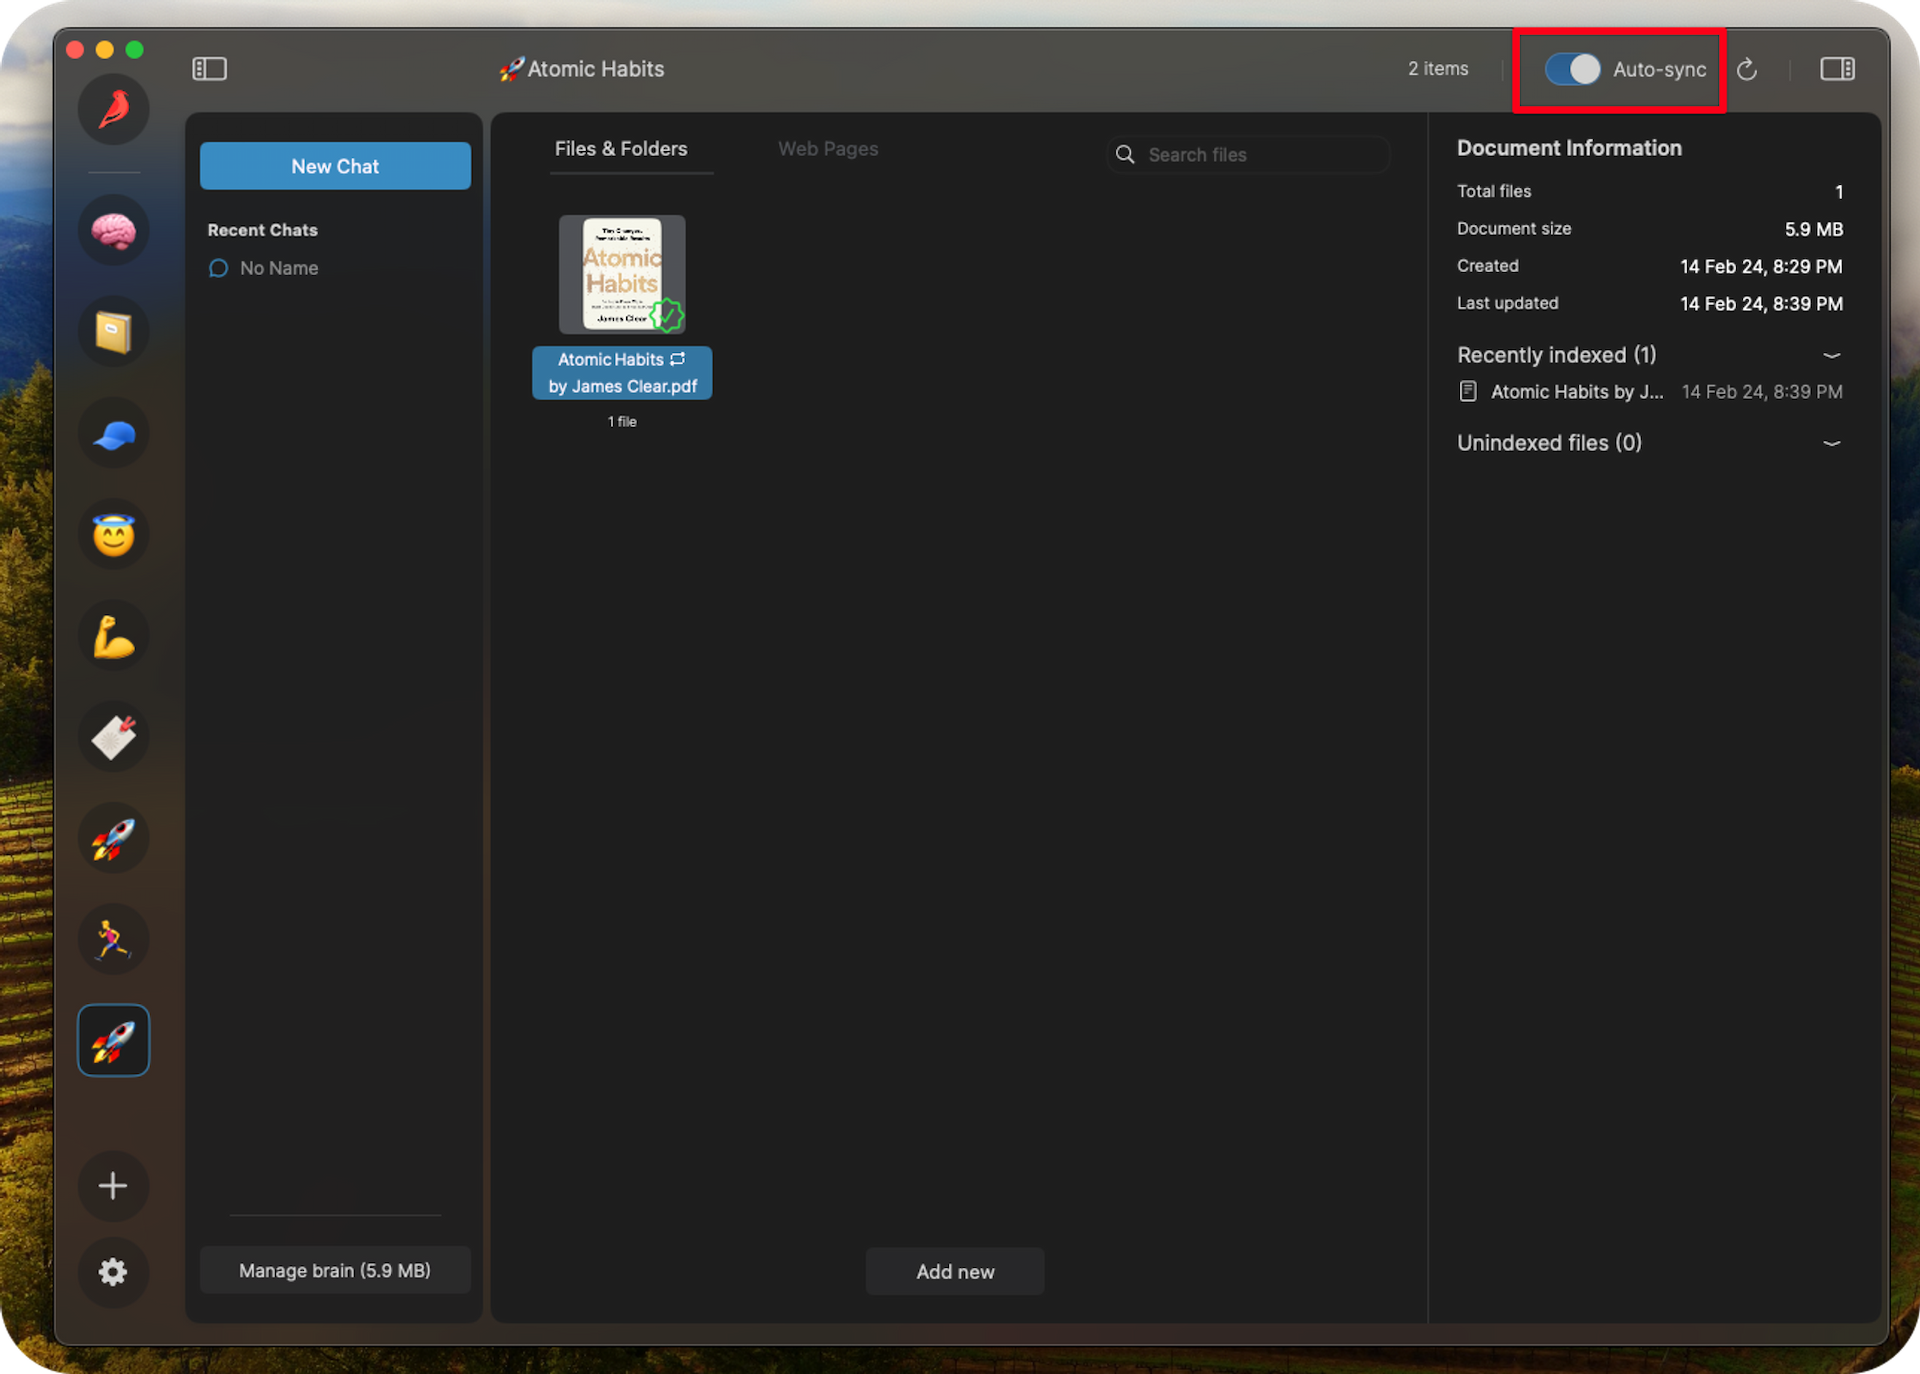Click the brain icon in sidebar
This screenshot has height=1374, width=1920.
115,230
